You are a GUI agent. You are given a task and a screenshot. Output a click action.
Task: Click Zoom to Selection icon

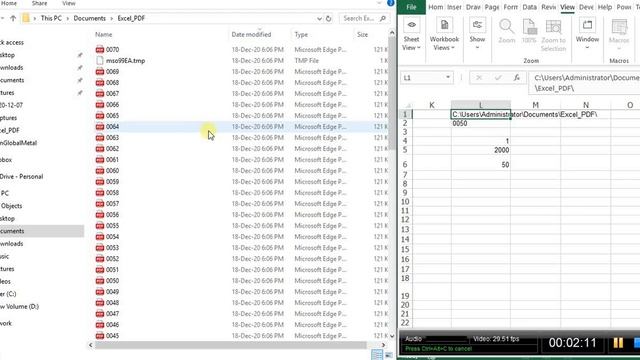553,27
